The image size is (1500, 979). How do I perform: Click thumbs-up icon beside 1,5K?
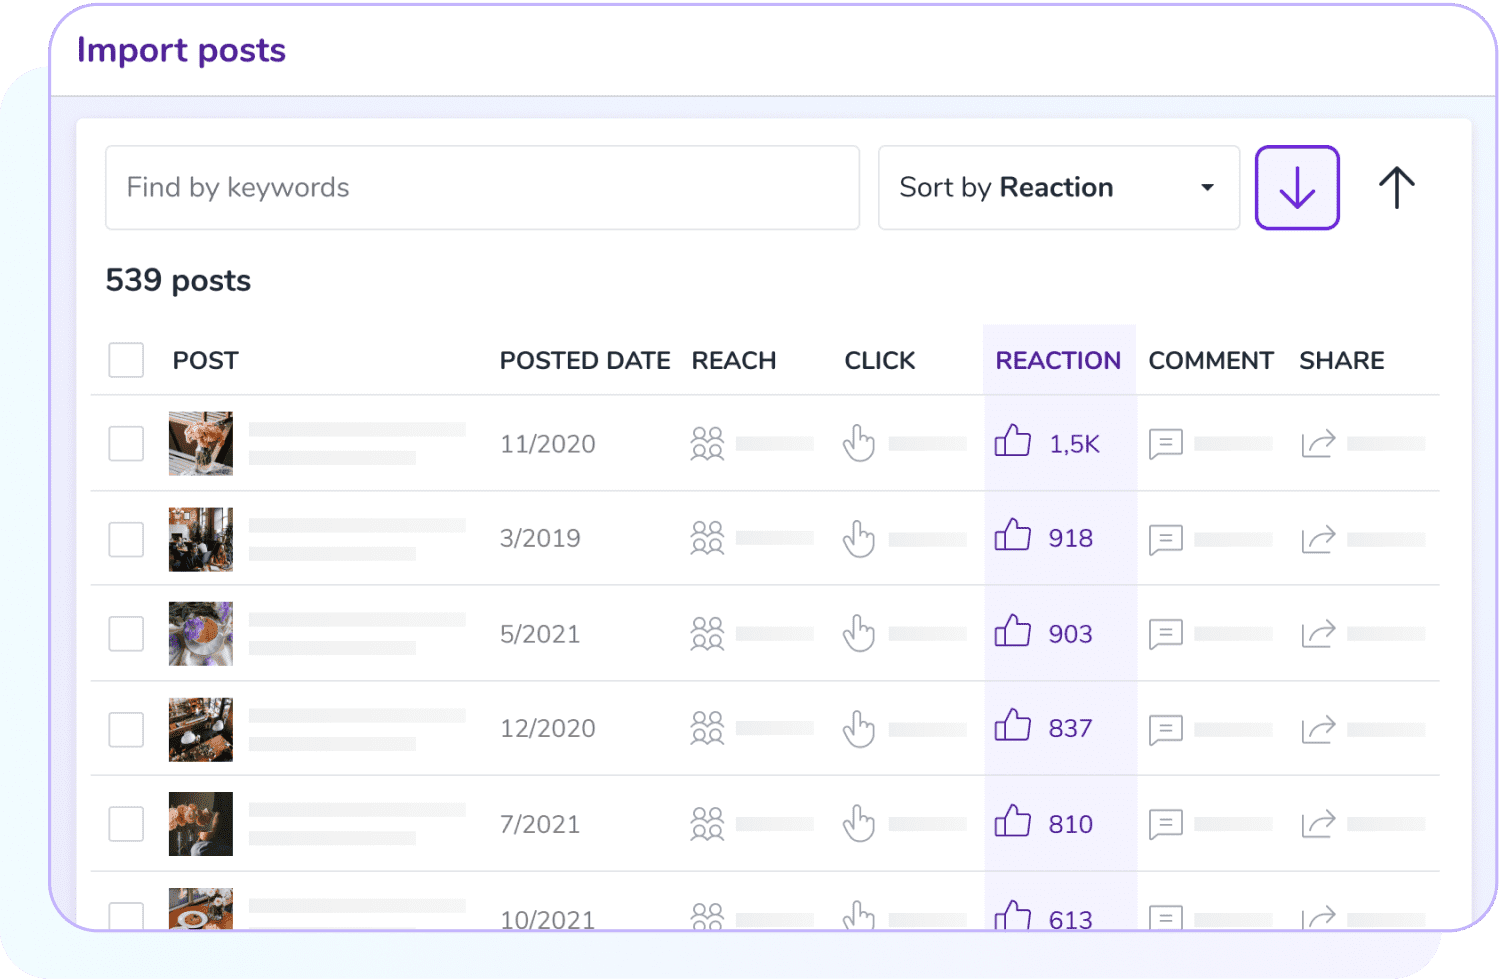tap(1013, 441)
